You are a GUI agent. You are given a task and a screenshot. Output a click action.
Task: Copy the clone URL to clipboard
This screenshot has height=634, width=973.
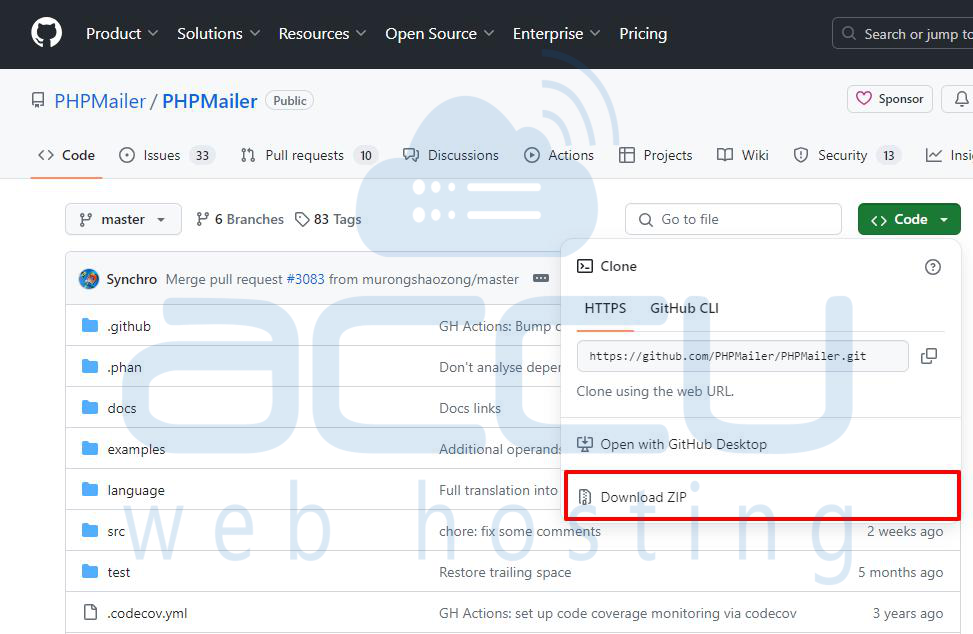tap(929, 356)
